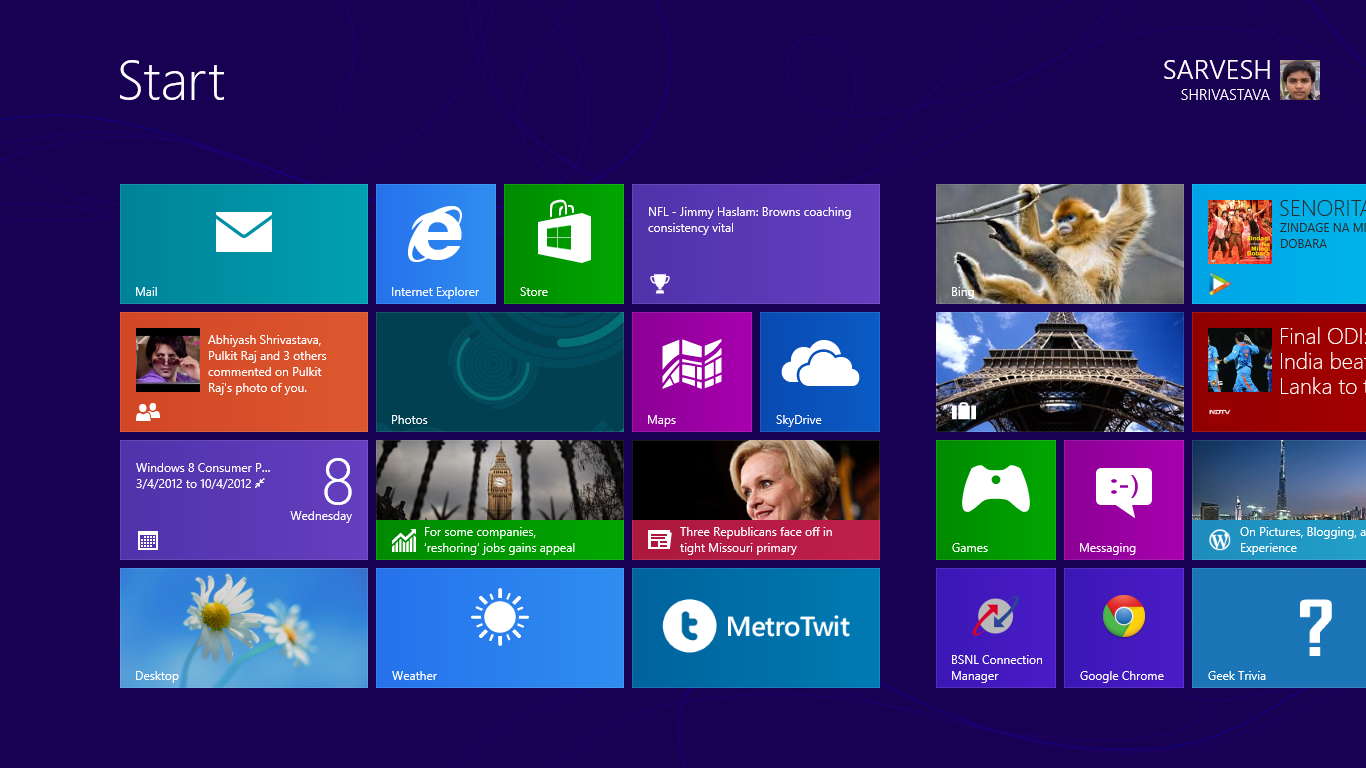This screenshot has height=768, width=1366.
Task: Open the 'reshoring' jobs finance article
Action: (x=500, y=500)
